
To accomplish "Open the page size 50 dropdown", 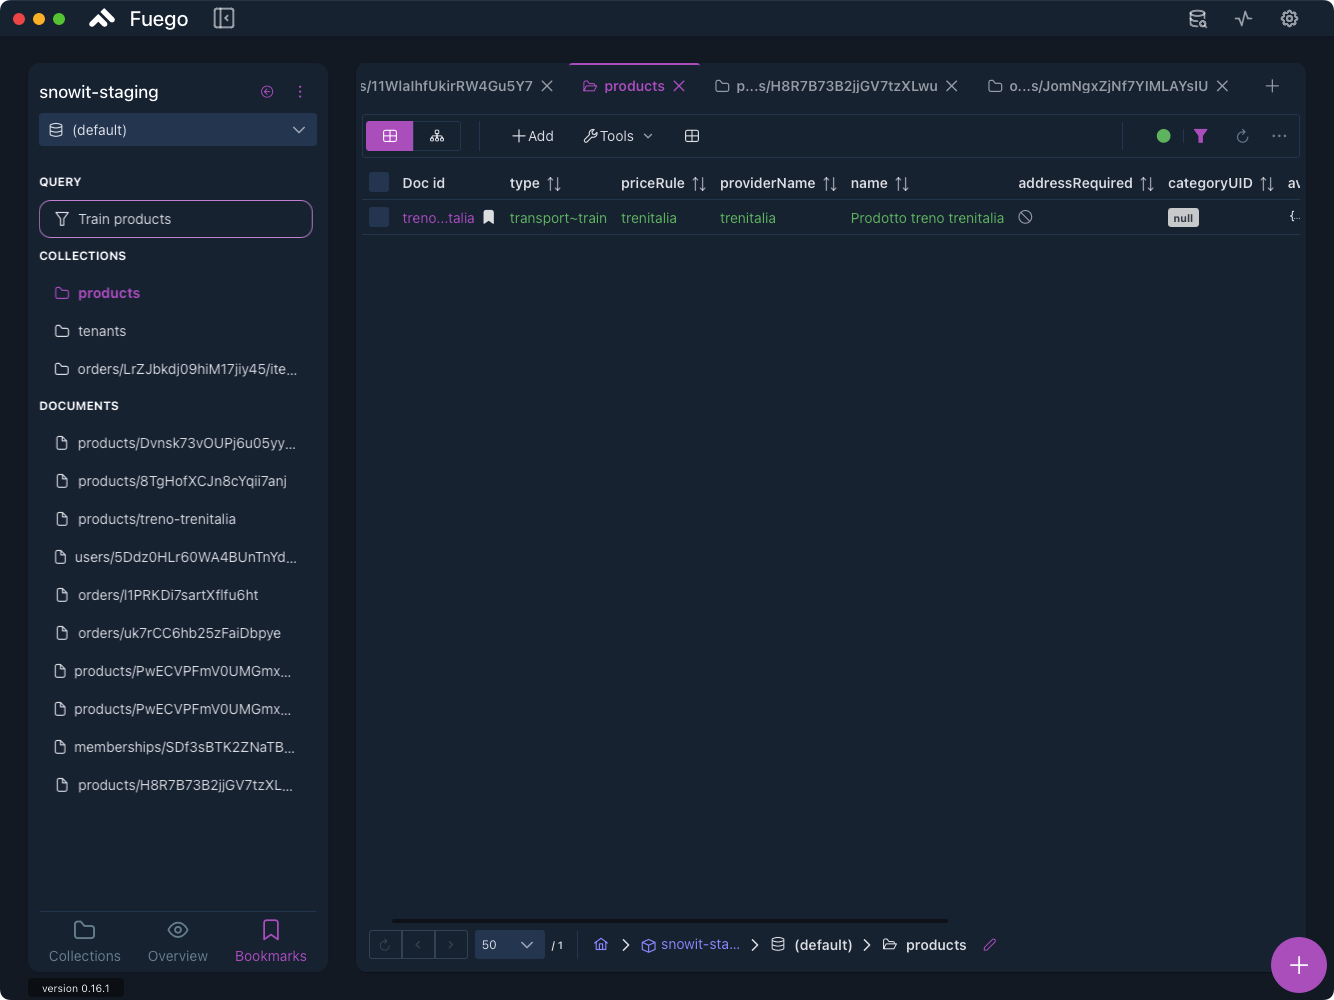I will [x=509, y=944].
